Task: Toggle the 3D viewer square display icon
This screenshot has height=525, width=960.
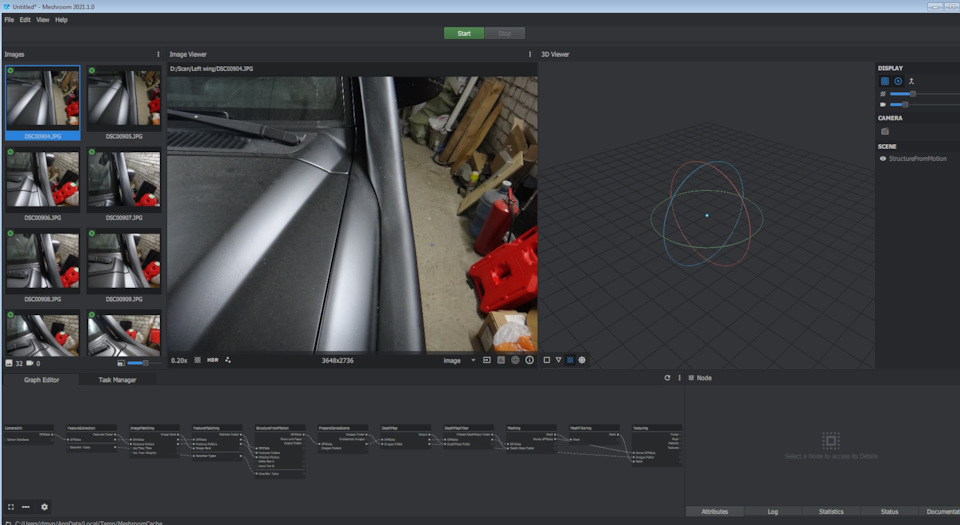Action: (x=547, y=360)
